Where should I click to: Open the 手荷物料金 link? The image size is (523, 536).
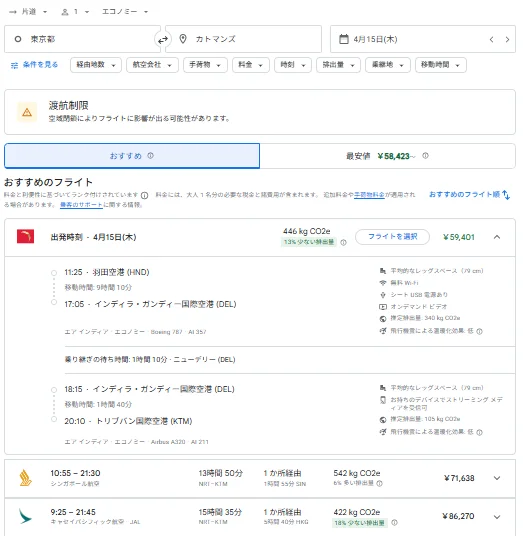point(369,195)
